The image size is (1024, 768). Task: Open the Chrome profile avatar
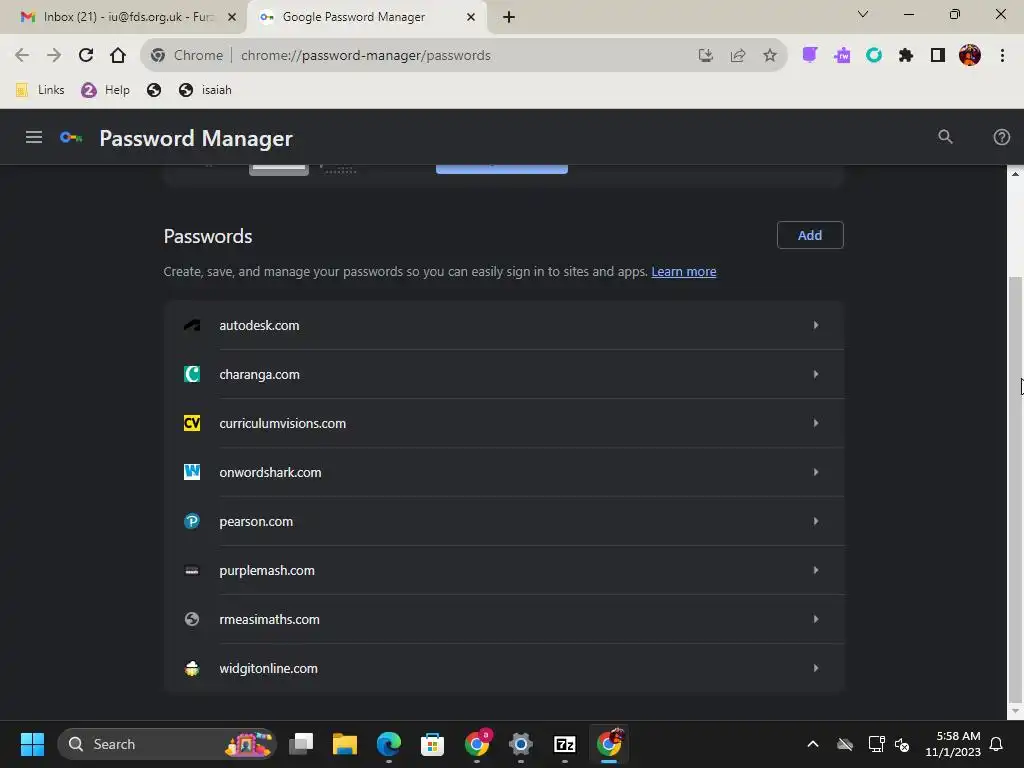(970, 56)
